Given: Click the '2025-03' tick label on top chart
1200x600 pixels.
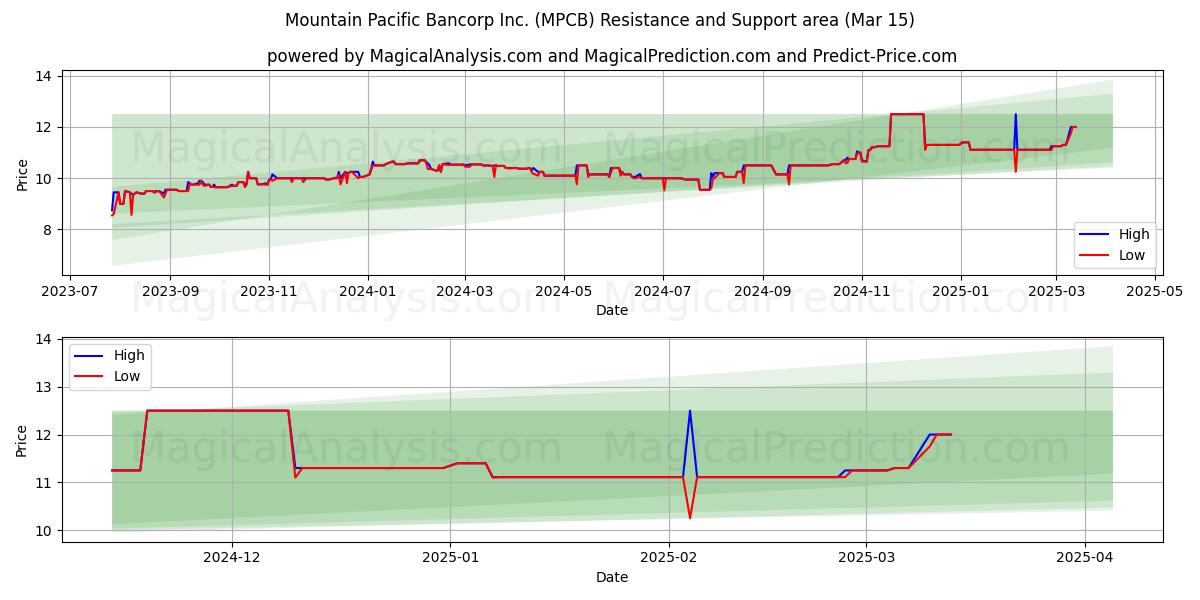Looking at the screenshot, I should (x=1056, y=290).
